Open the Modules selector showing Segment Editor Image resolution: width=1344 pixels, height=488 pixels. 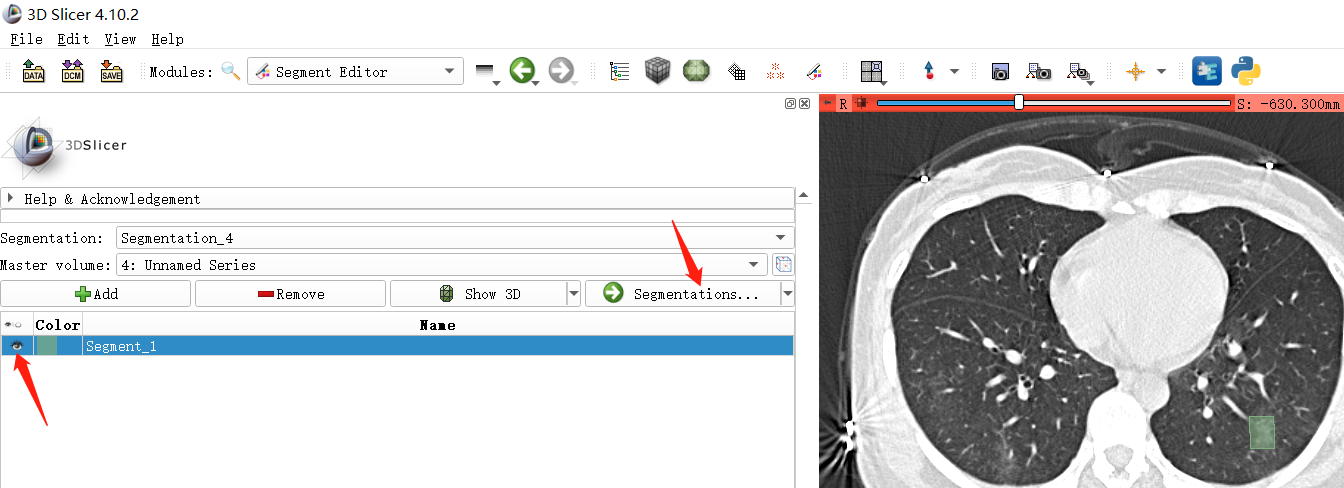(x=355, y=72)
